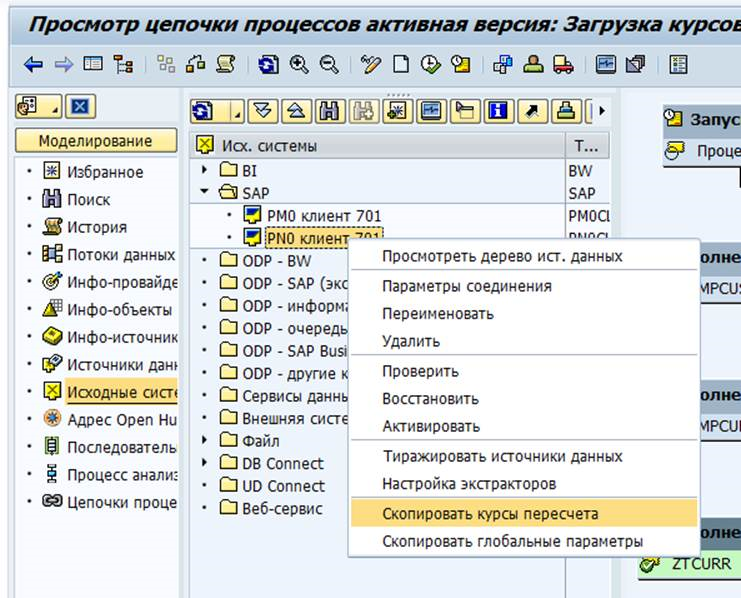Viewport: 741px width, 598px height.
Task: Select Активировать in context menu
Action: point(524,426)
